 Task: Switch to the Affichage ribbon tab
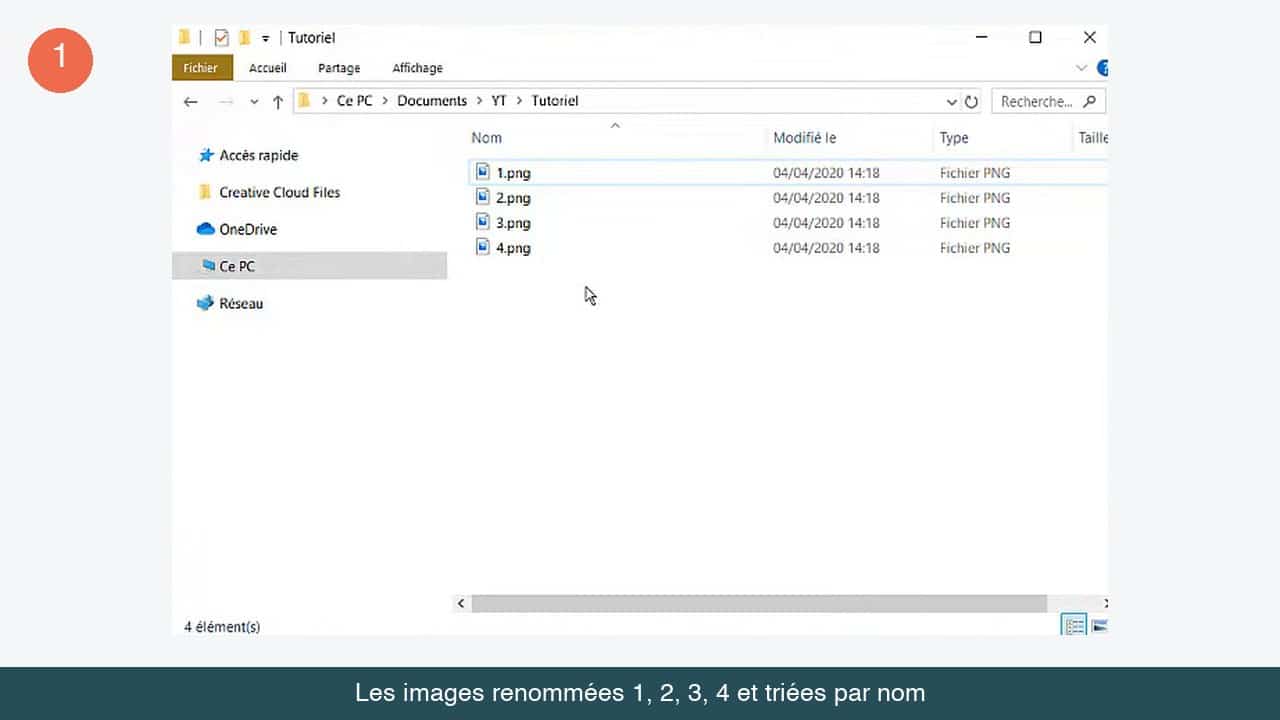point(417,68)
